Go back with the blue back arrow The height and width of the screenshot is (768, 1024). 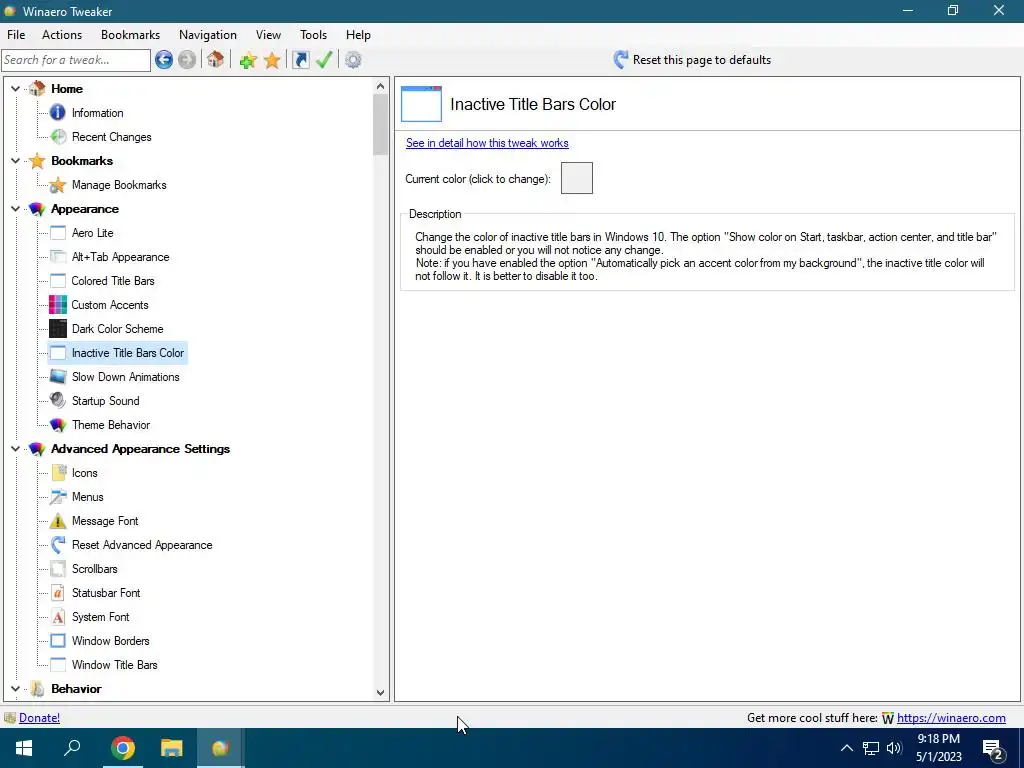click(x=164, y=60)
